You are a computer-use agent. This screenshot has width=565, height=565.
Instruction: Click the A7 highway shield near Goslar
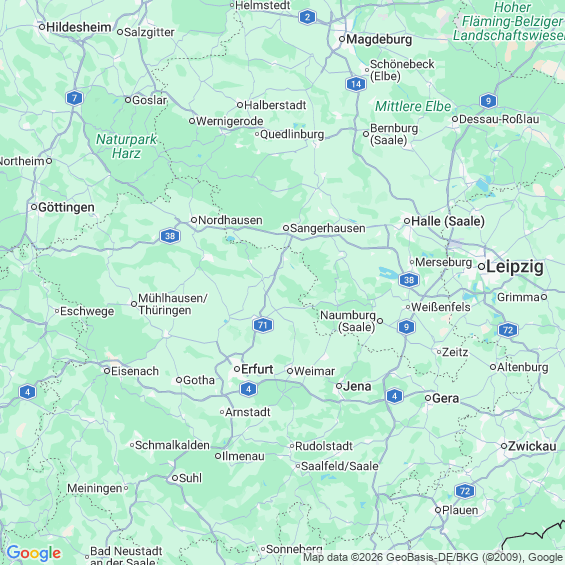pyautogui.click(x=74, y=98)
